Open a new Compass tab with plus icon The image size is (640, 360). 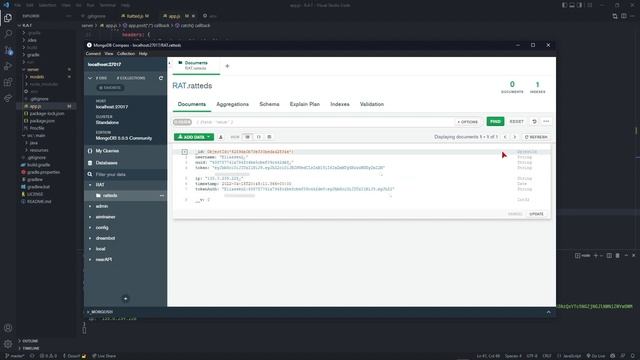pos(227,66)
